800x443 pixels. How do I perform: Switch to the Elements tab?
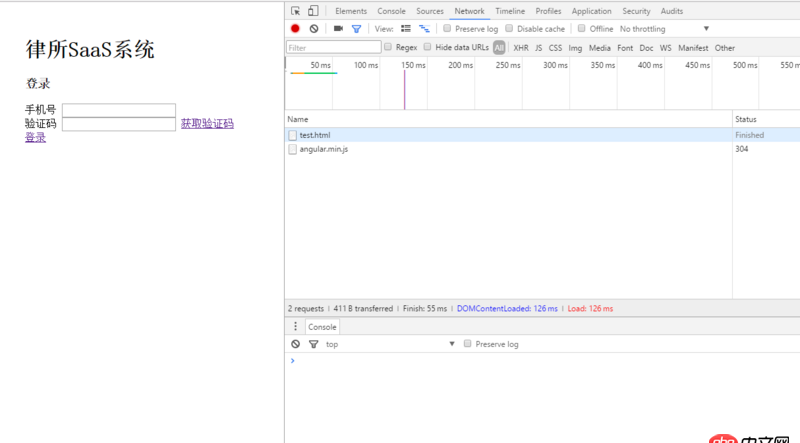tap(350, 11)
